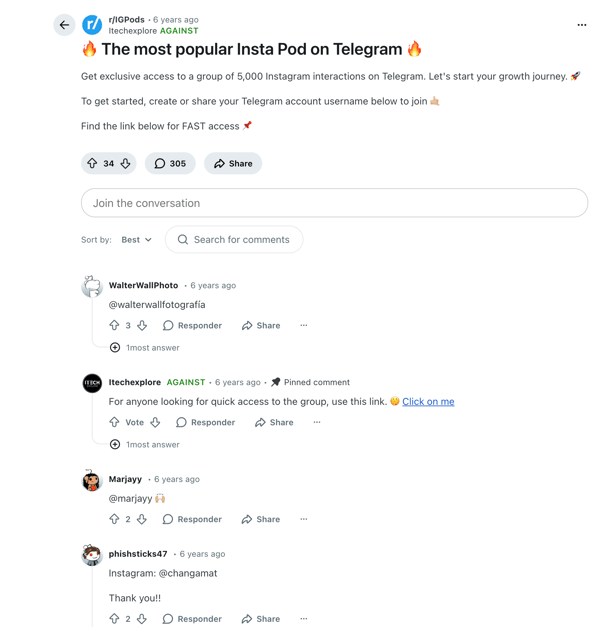Screen dimensions: 600x627
Task: Open the 305 comments bubble
Action: point(170,163)
